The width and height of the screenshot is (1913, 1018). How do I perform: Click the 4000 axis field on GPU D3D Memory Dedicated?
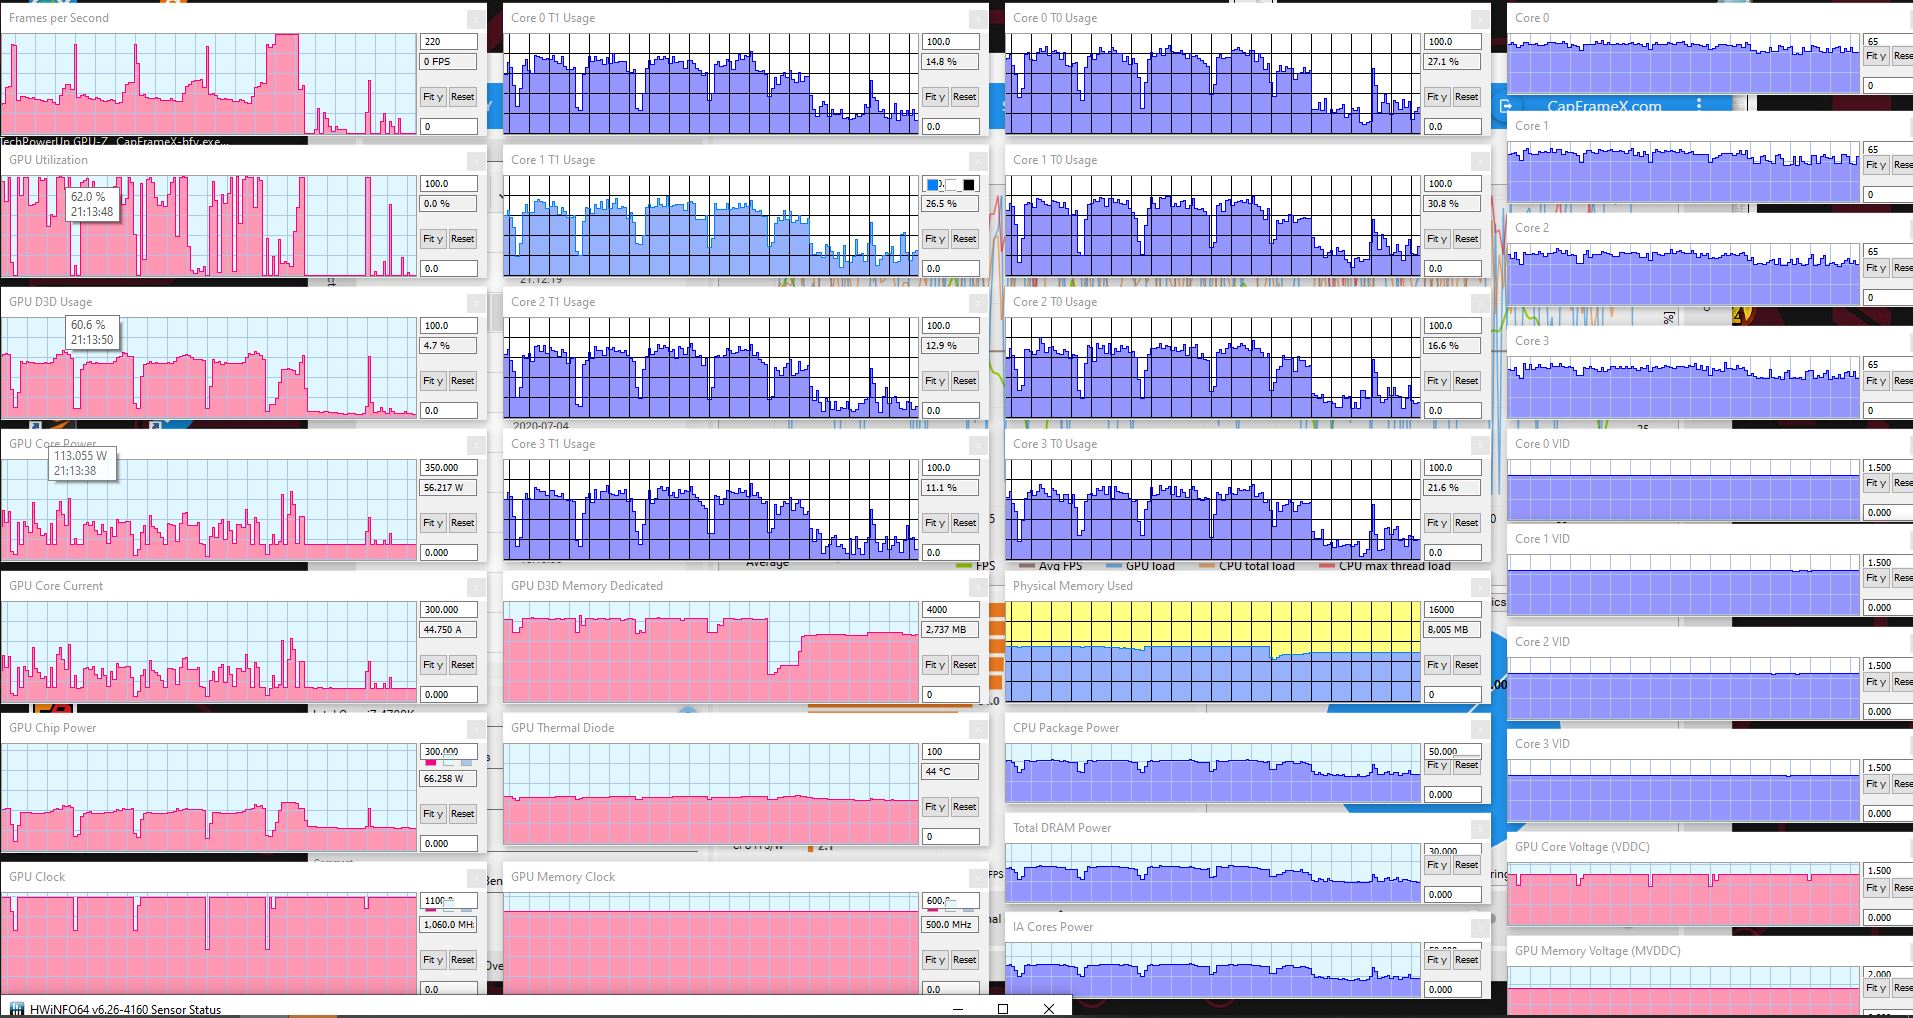pos(950,609)
